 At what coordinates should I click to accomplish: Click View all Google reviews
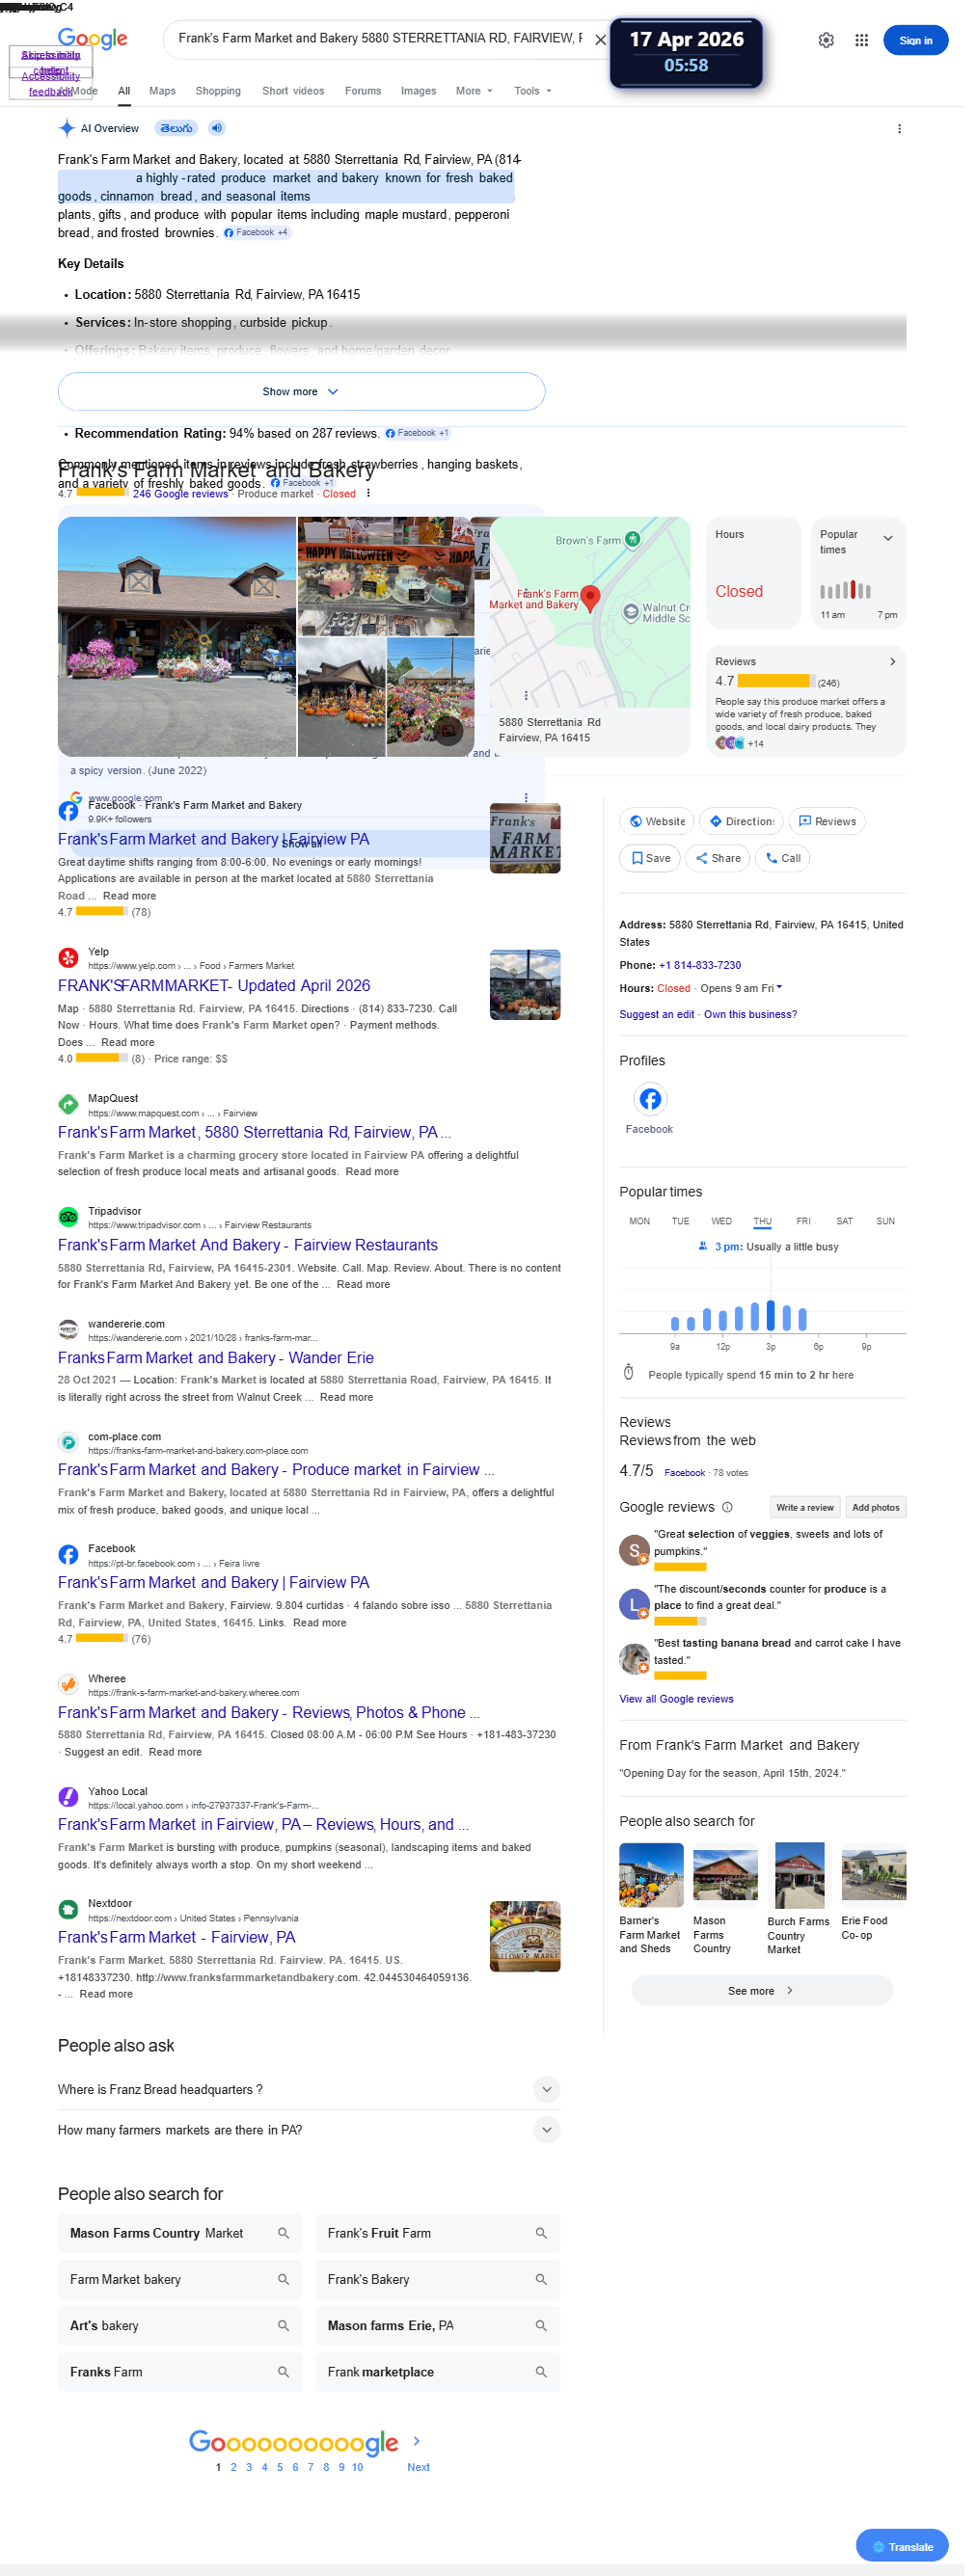[x=676, y=1699]
